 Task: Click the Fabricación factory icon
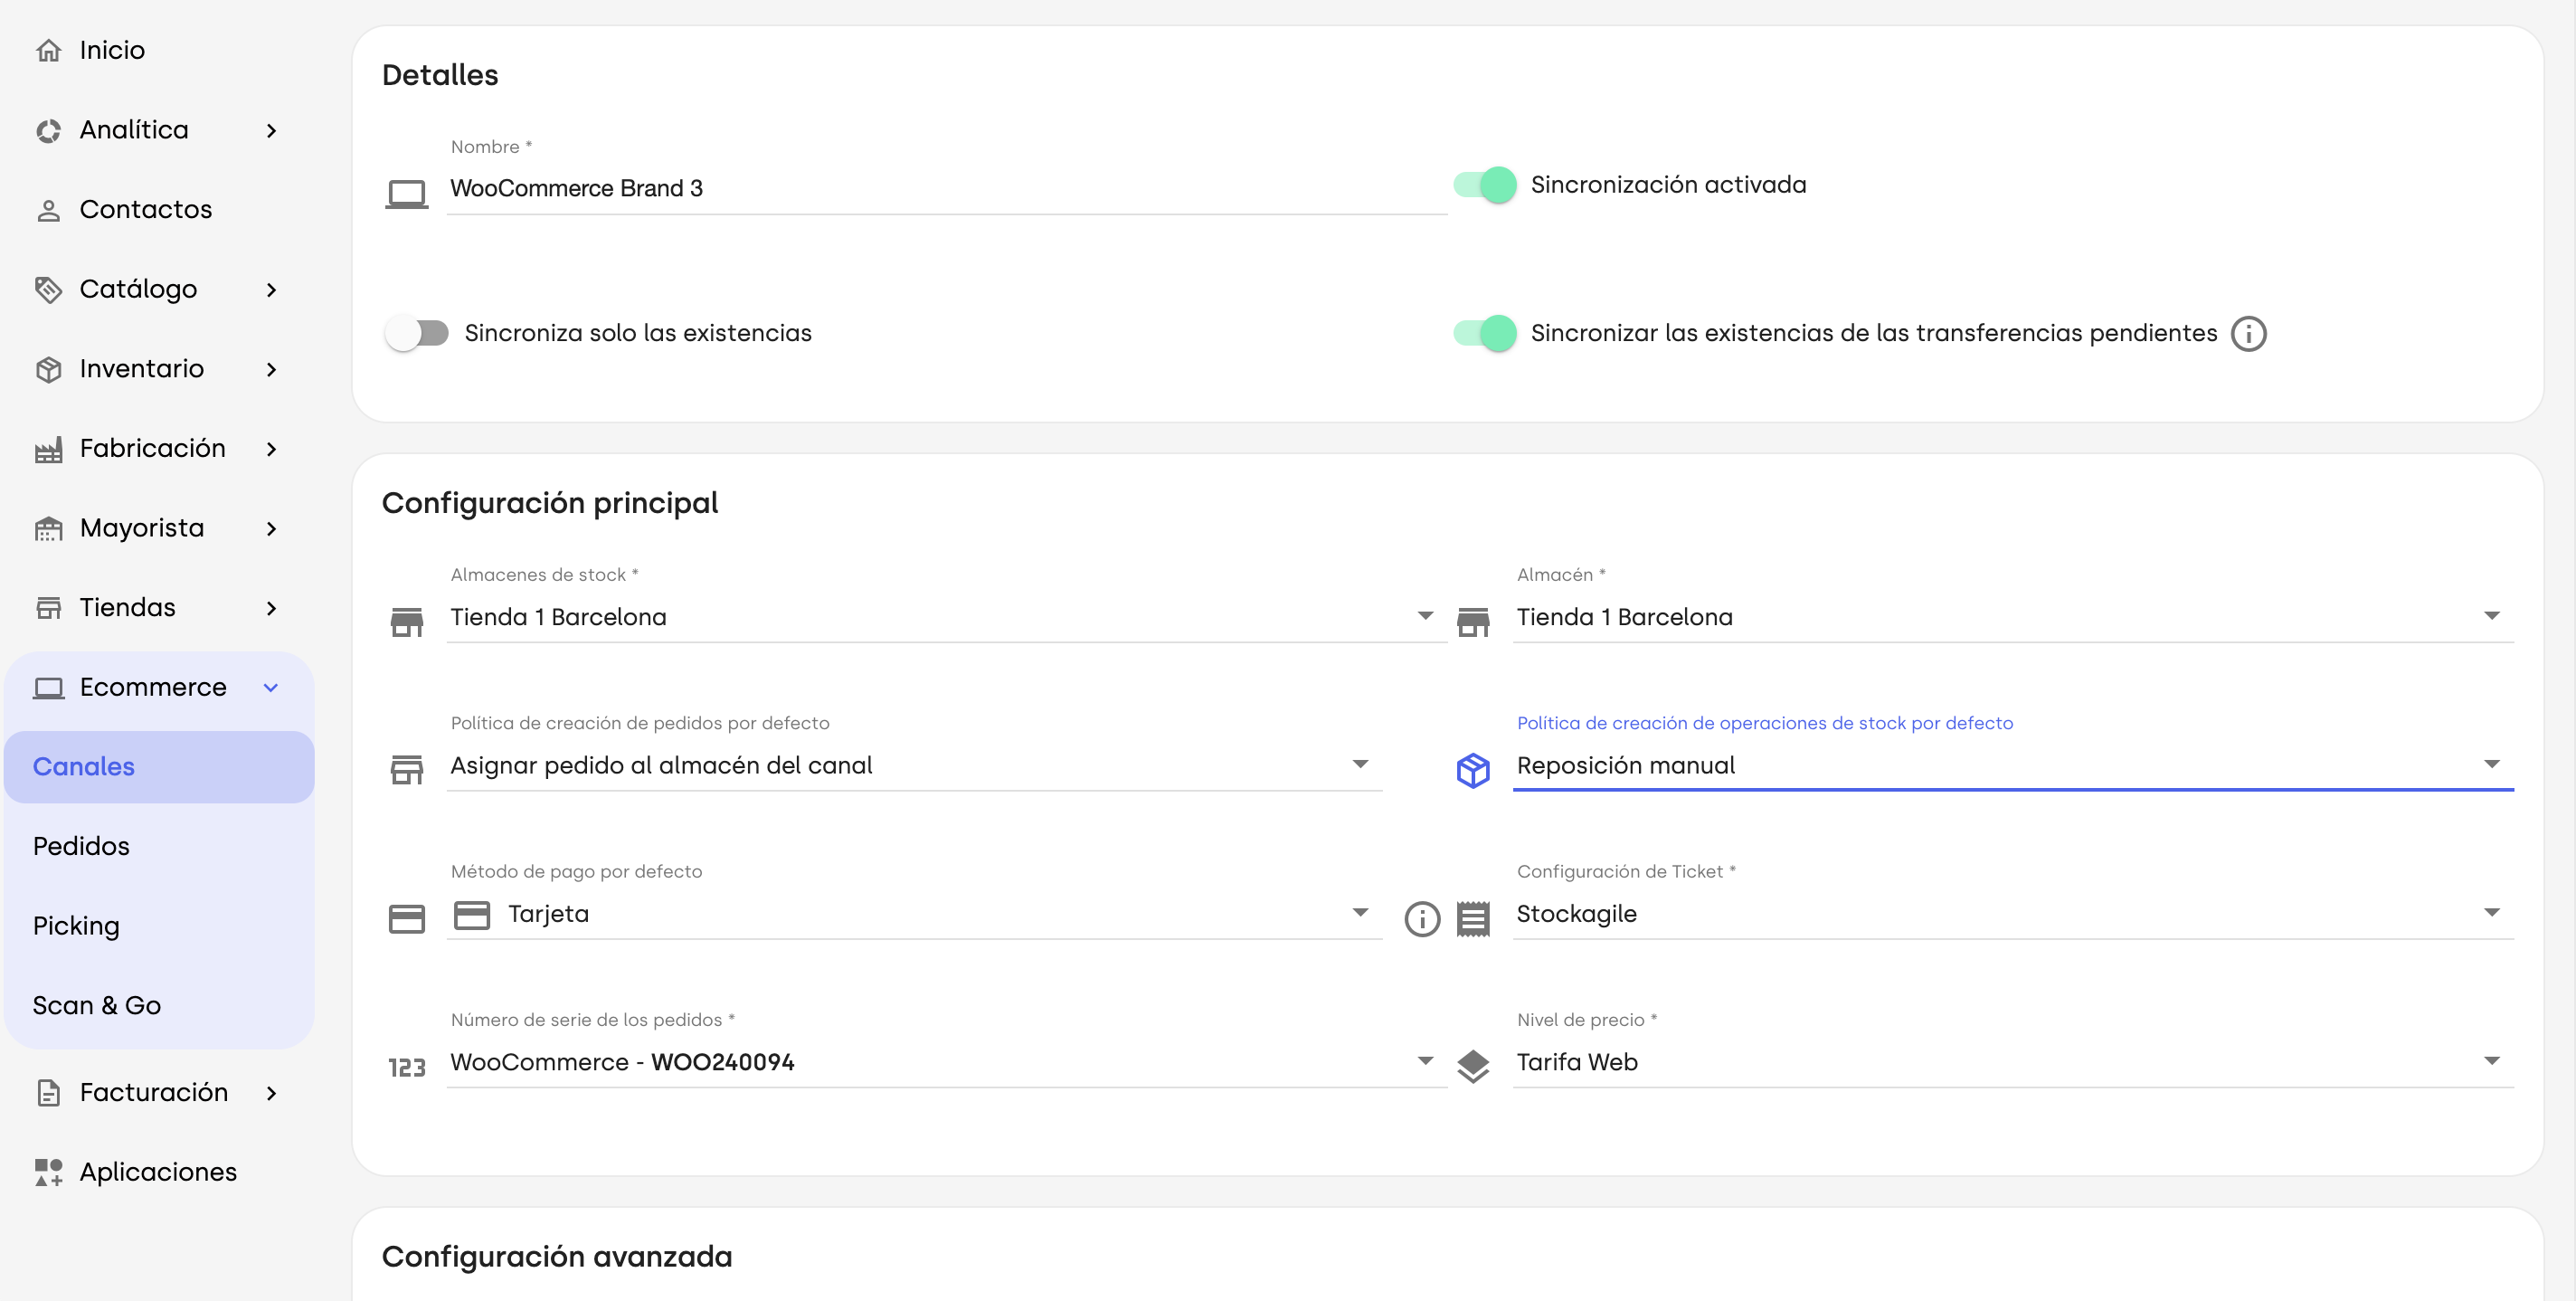tap(48, 449)
